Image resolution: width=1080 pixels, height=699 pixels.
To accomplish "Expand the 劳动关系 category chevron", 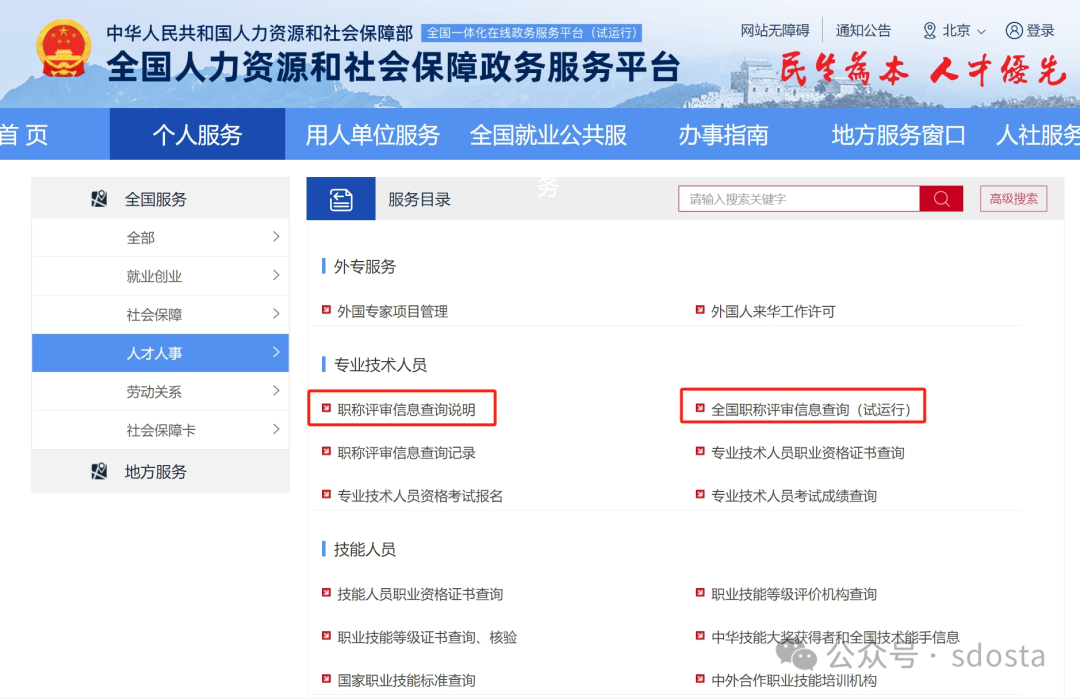I will point(276,391).
